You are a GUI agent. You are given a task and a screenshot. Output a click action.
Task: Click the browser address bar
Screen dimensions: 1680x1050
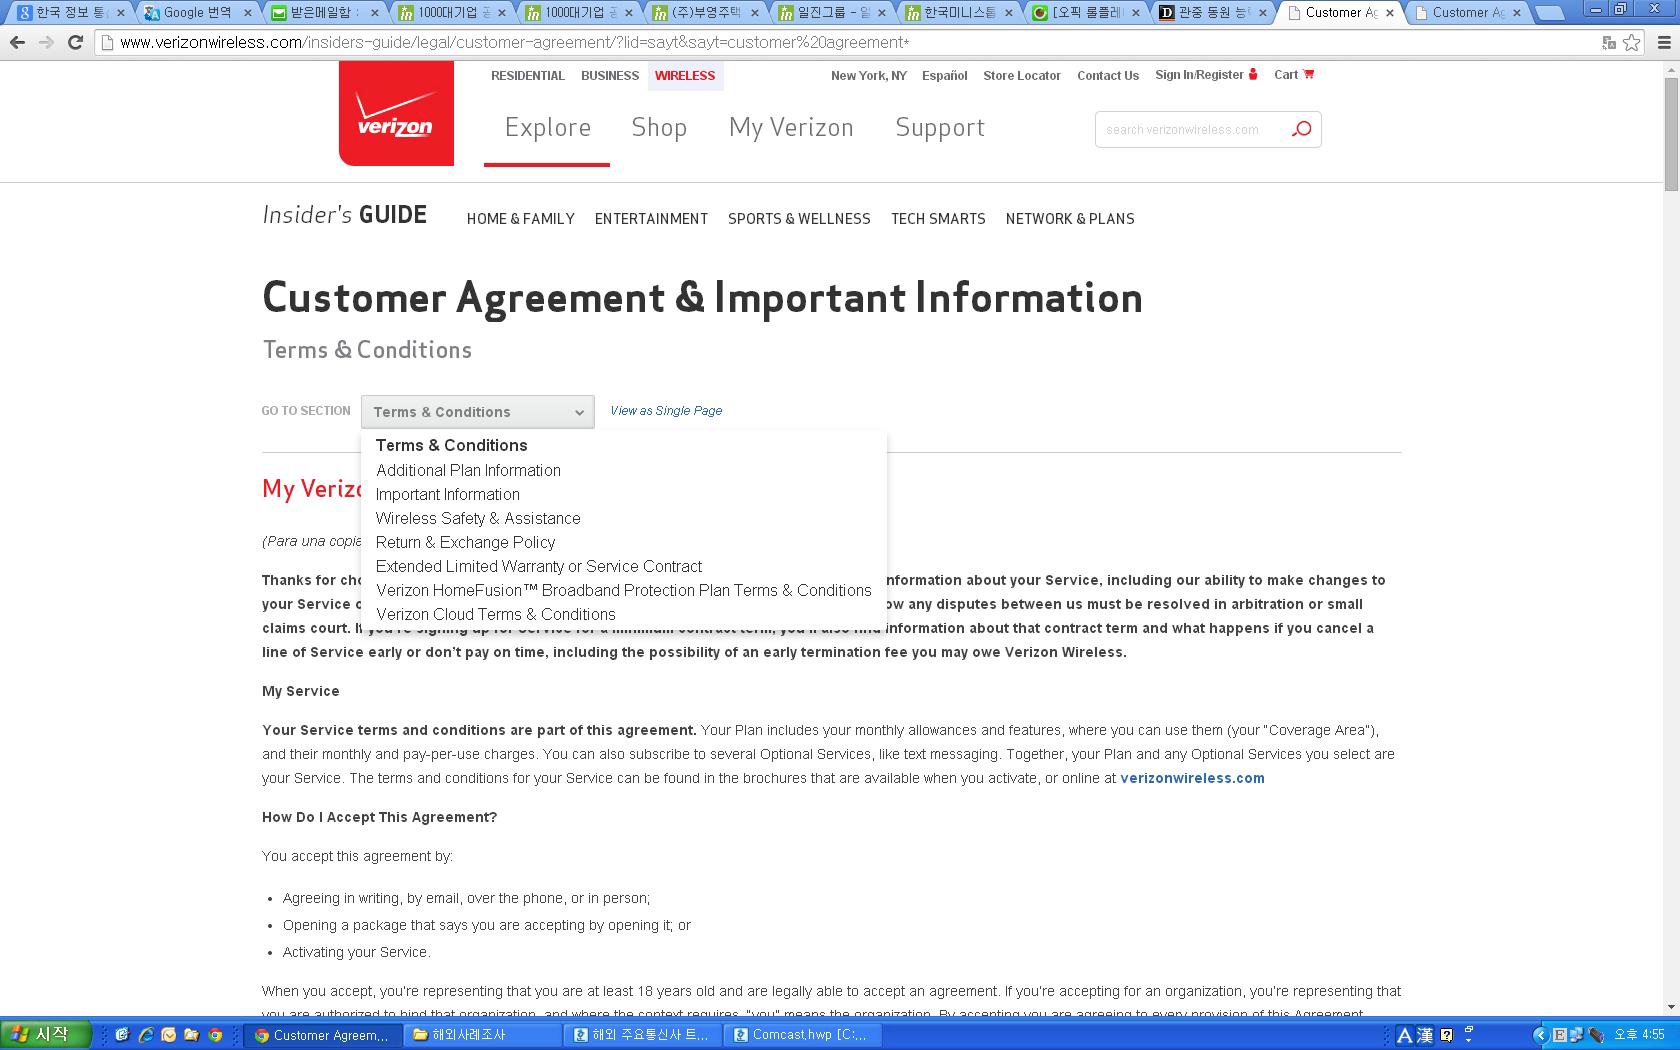click(x=850, y=43)
